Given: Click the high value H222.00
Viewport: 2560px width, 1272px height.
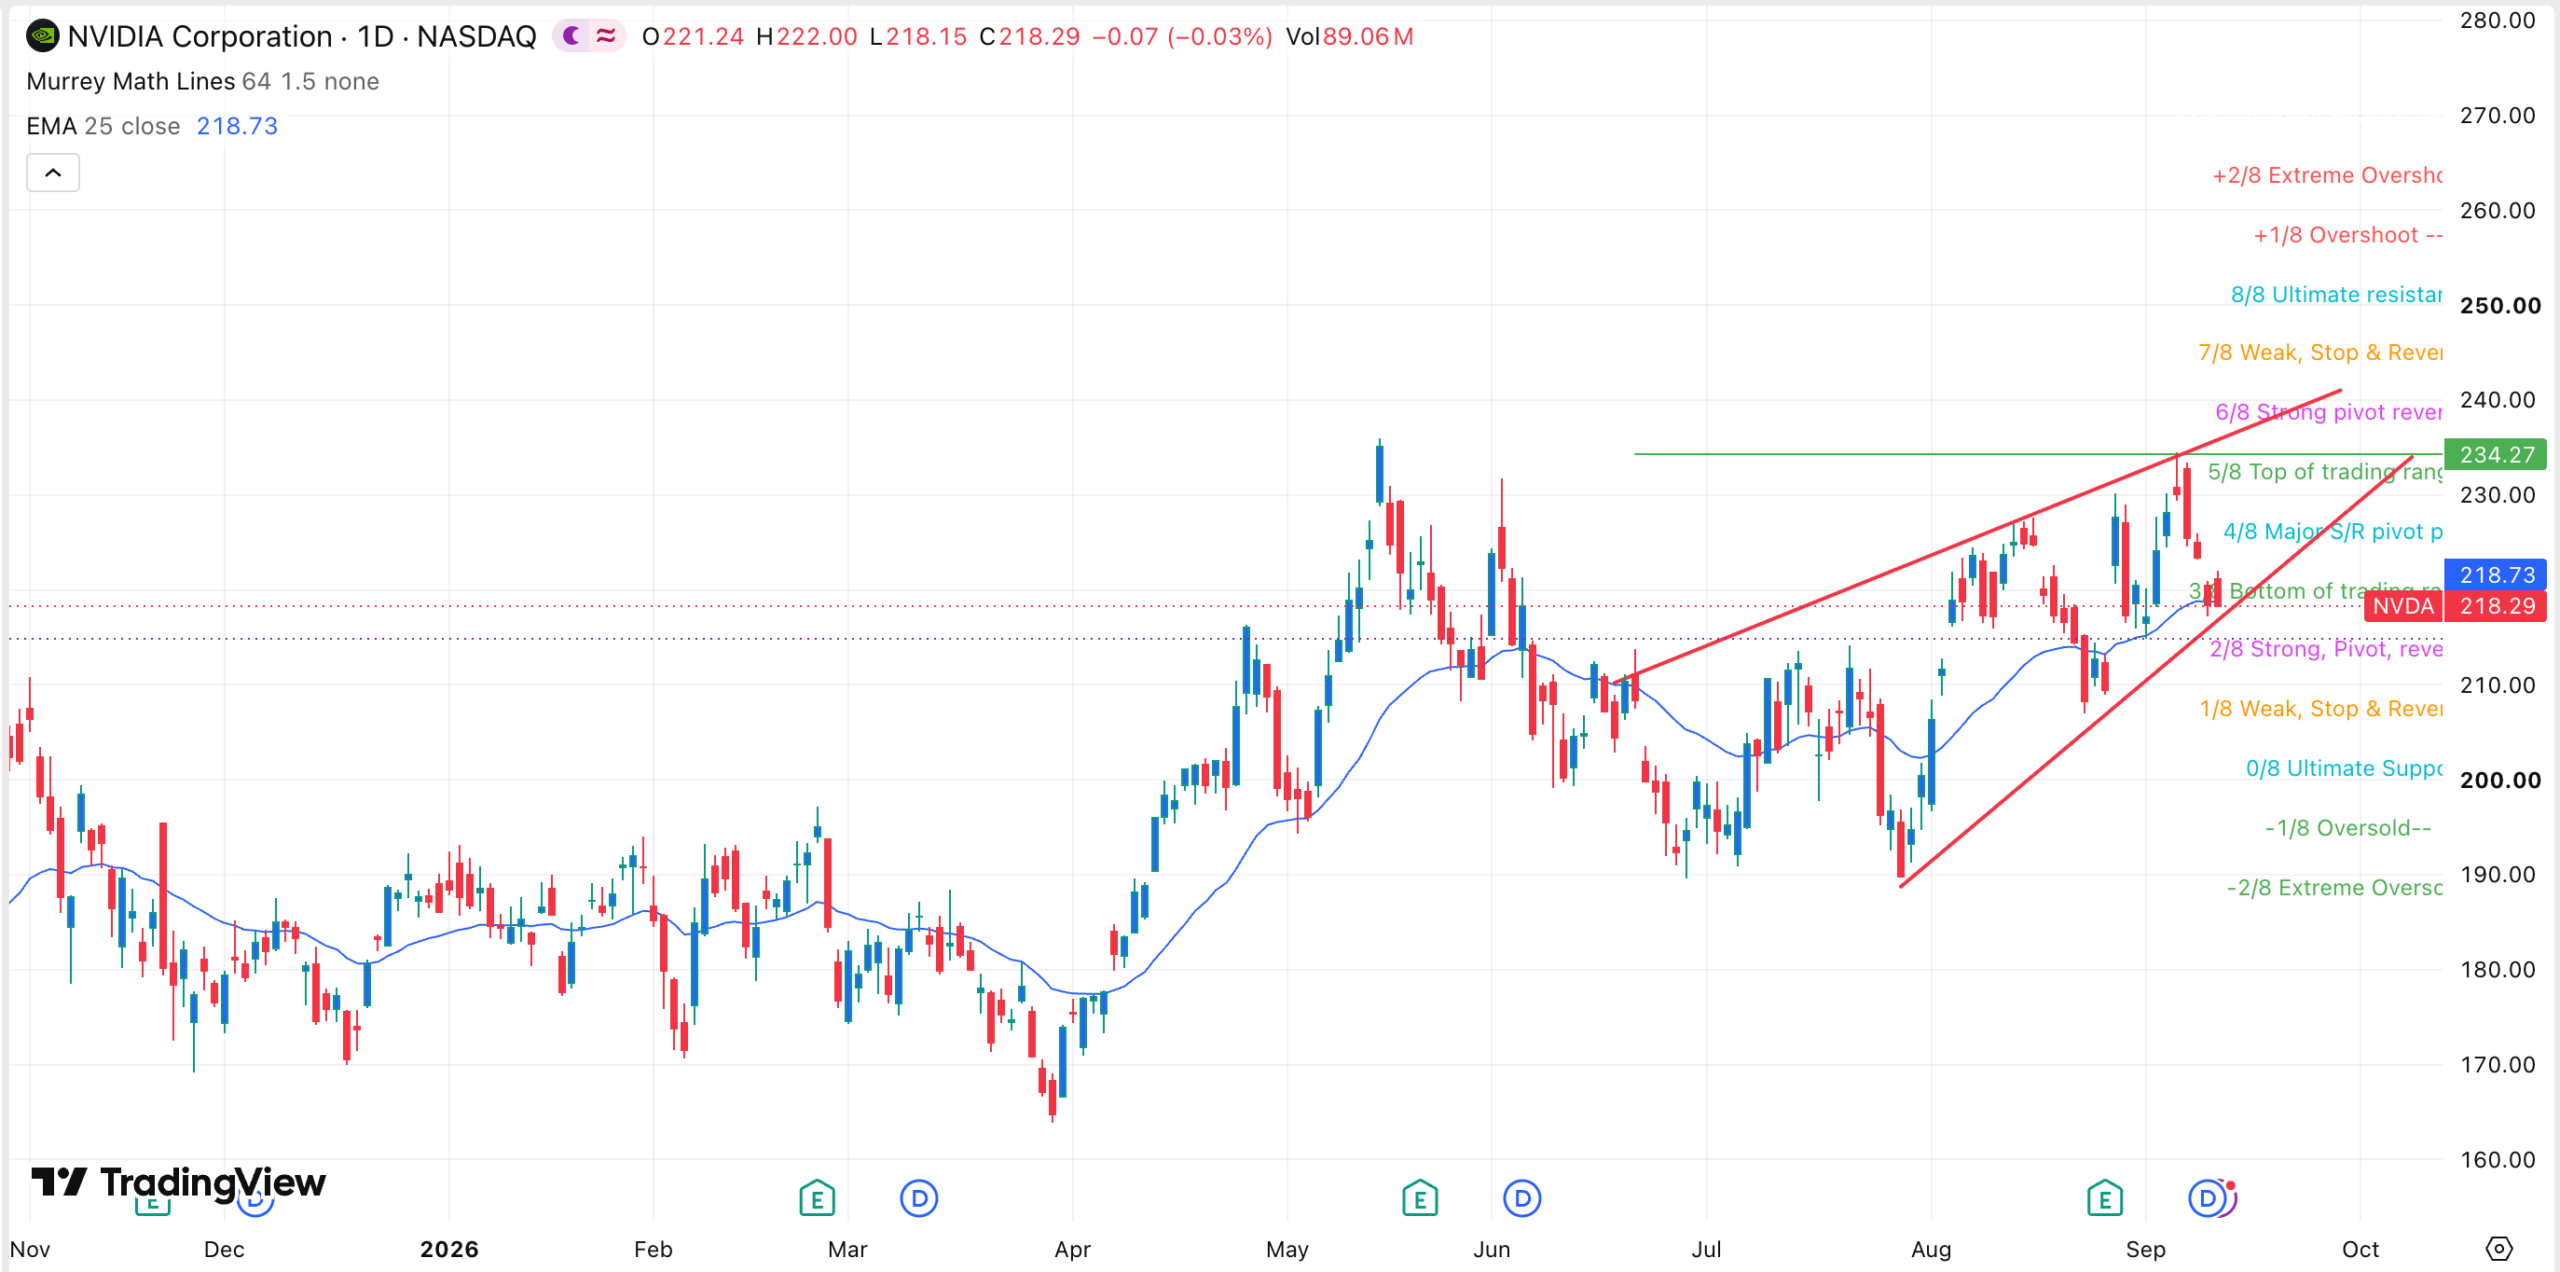Looking at the screenshot, I should click(x=807, y=37).
